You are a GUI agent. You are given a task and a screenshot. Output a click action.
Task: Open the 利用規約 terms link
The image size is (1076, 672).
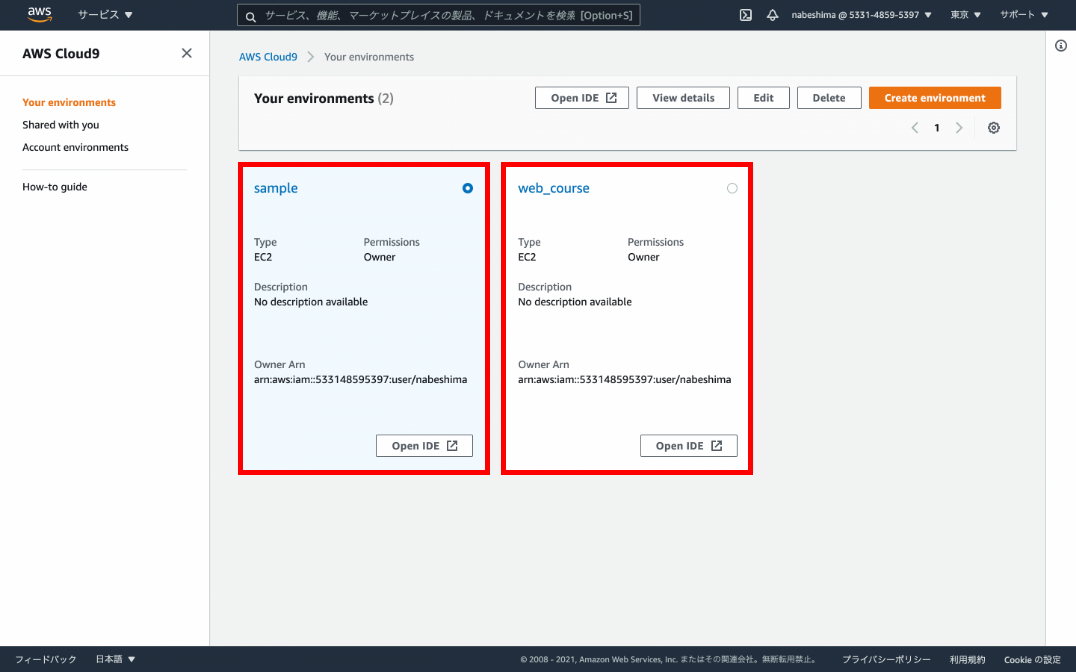coord(967,660)
